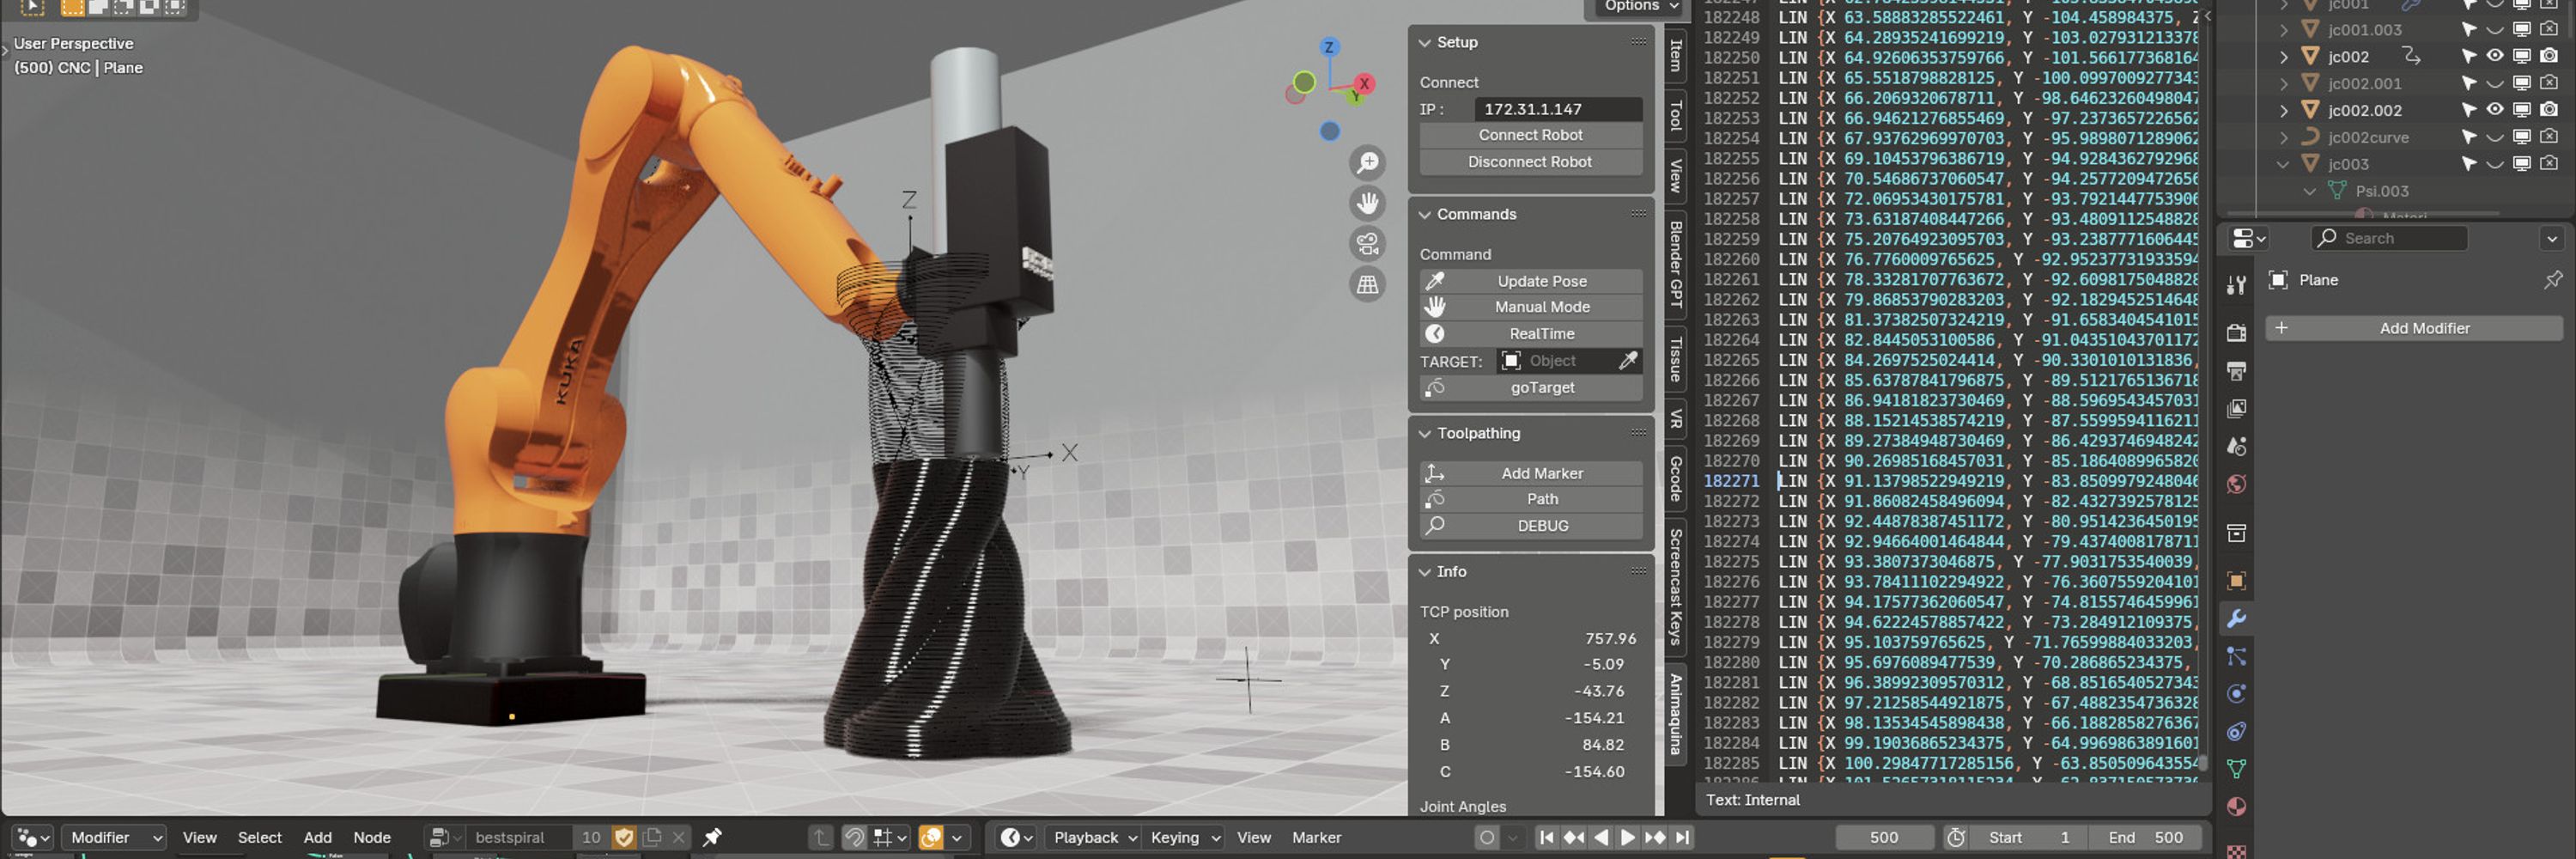Screen dimensions: 2576x859
Task: Open the Output properties tab icon
Action: tap(2237, 371)
